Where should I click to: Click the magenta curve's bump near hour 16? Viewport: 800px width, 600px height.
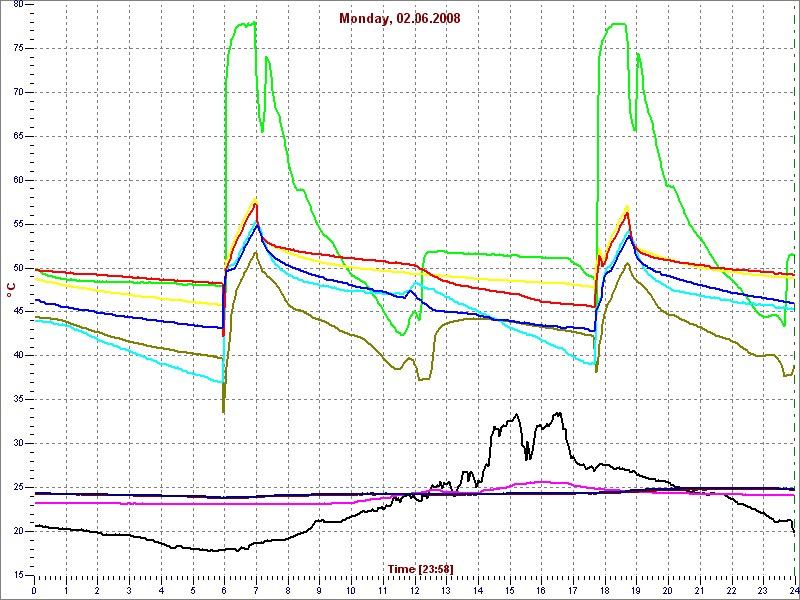[x=542, y=482]
